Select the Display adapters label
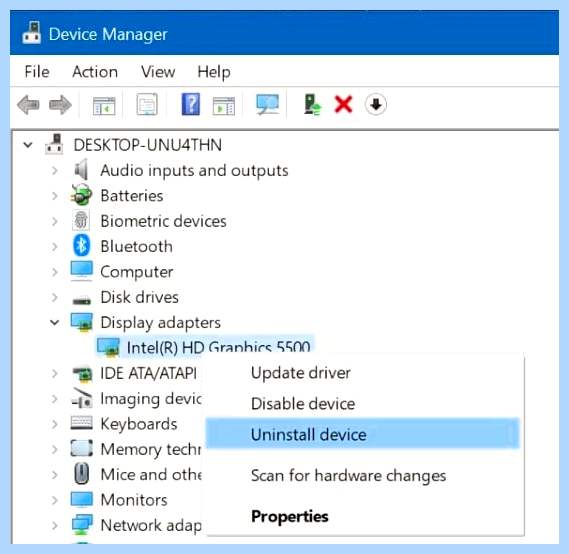569x554 pixels. click(160, 323)
